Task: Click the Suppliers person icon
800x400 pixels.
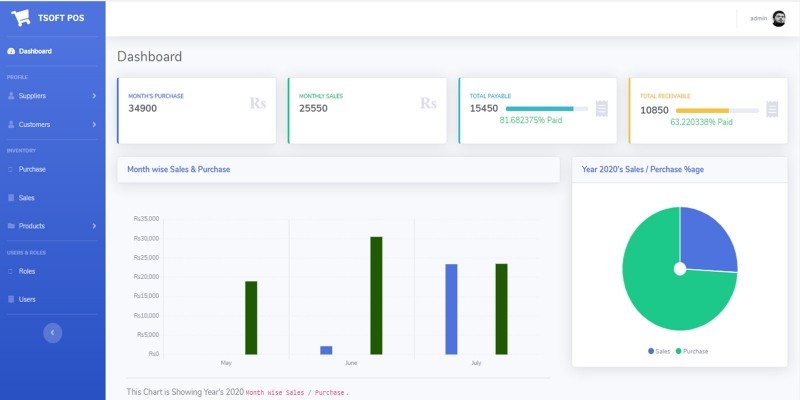Action: click(11, 96)
